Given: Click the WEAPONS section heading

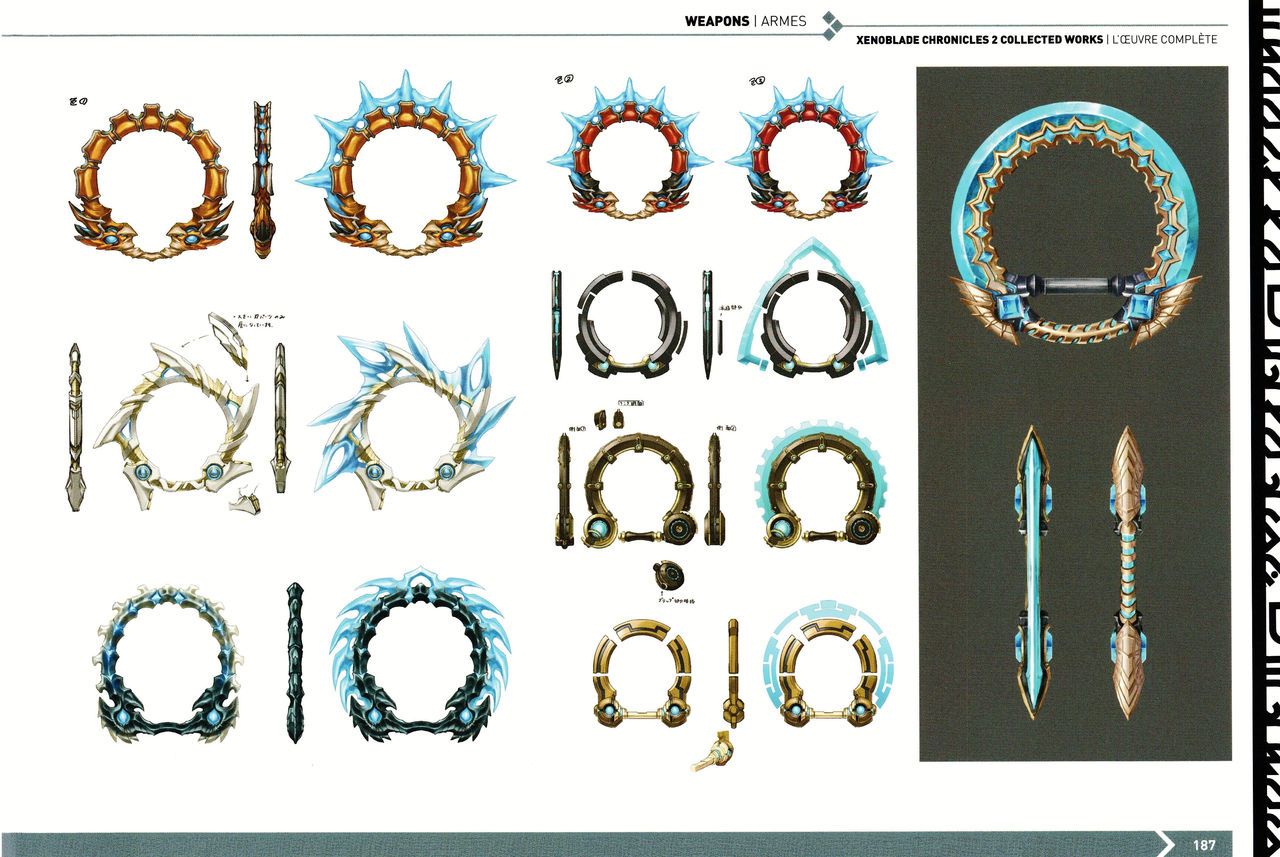Looking at the screenshot, I should click(x=717, y=21).
